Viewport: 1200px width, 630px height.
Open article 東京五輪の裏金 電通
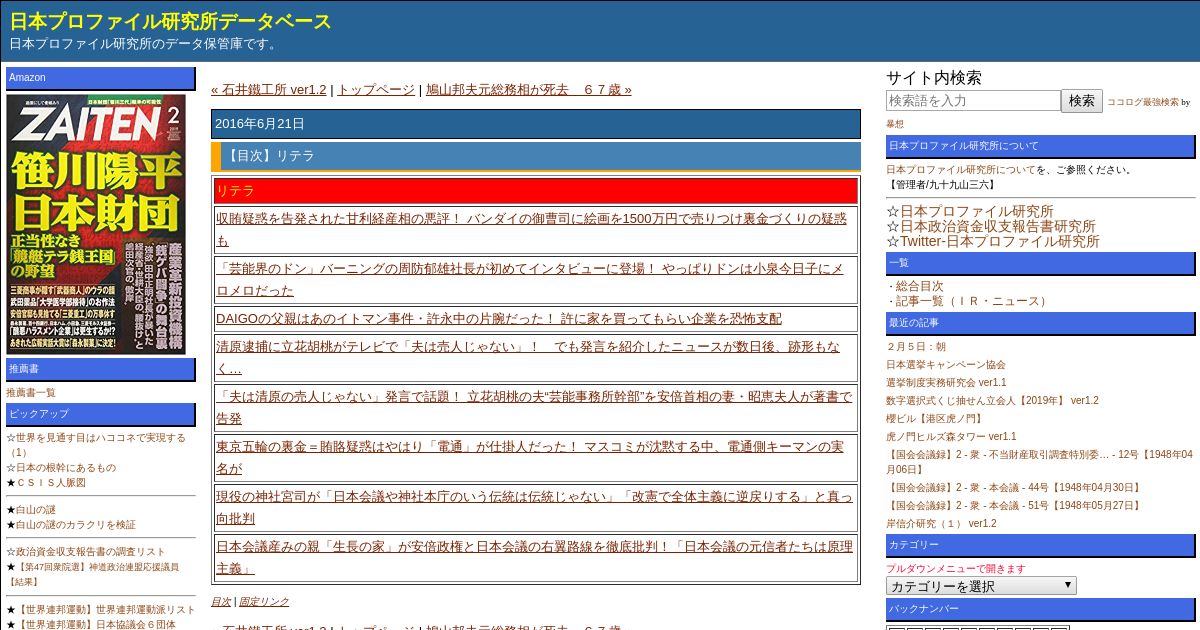[530, 457]
